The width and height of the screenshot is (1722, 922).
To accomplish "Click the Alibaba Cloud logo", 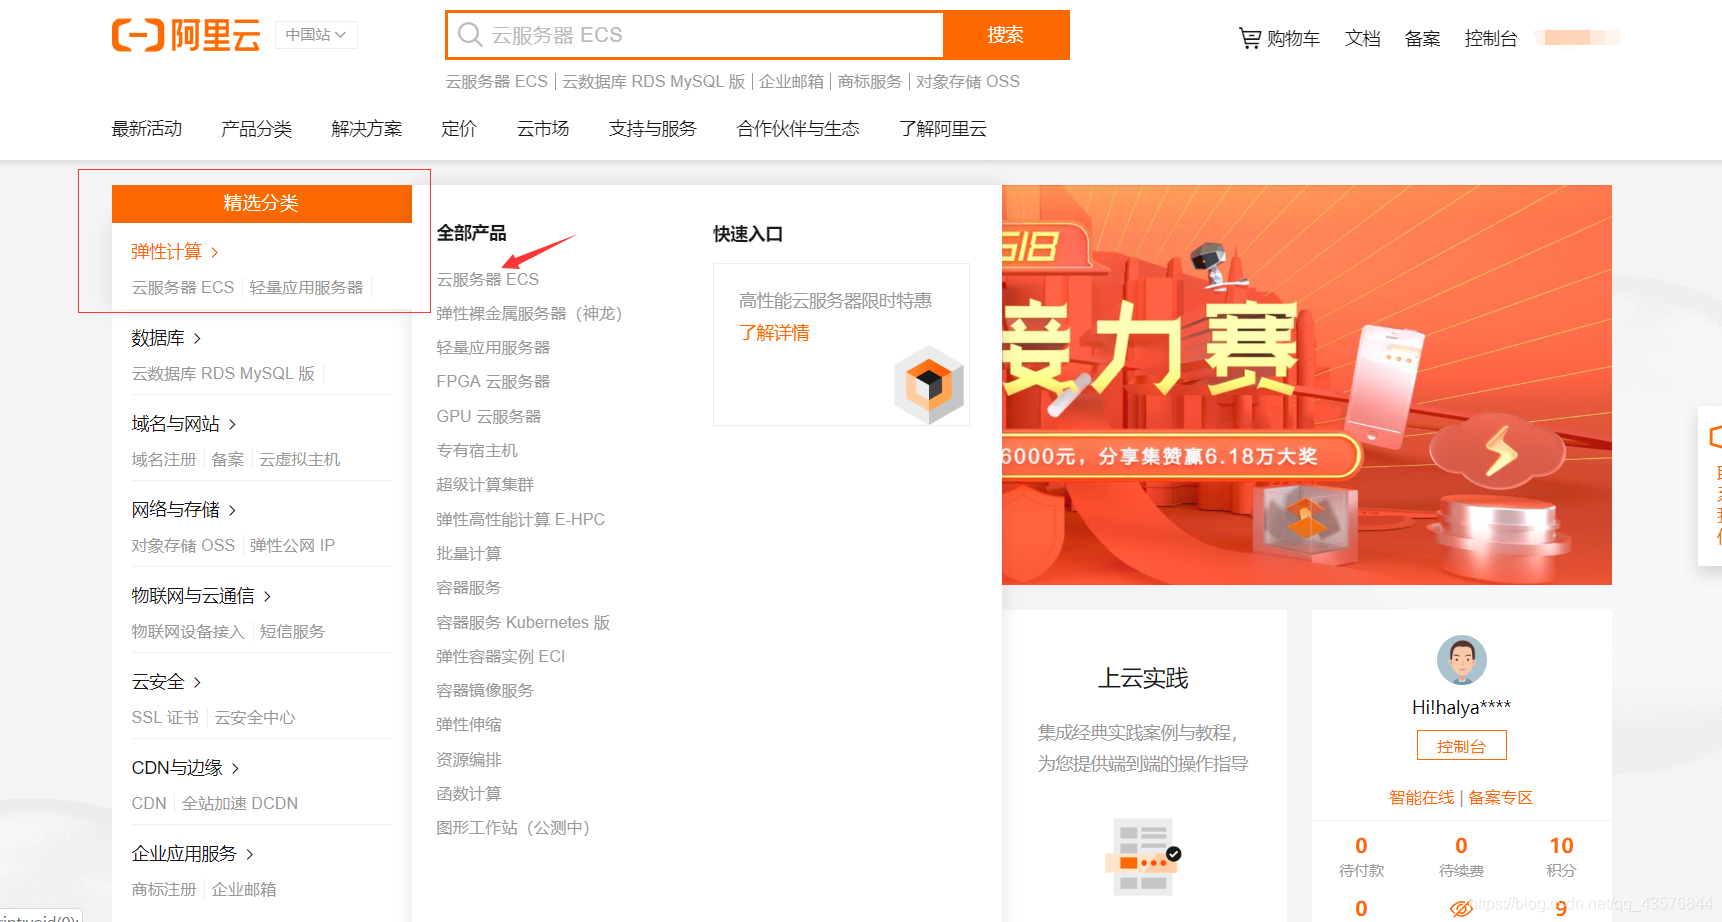I will 186,35.
